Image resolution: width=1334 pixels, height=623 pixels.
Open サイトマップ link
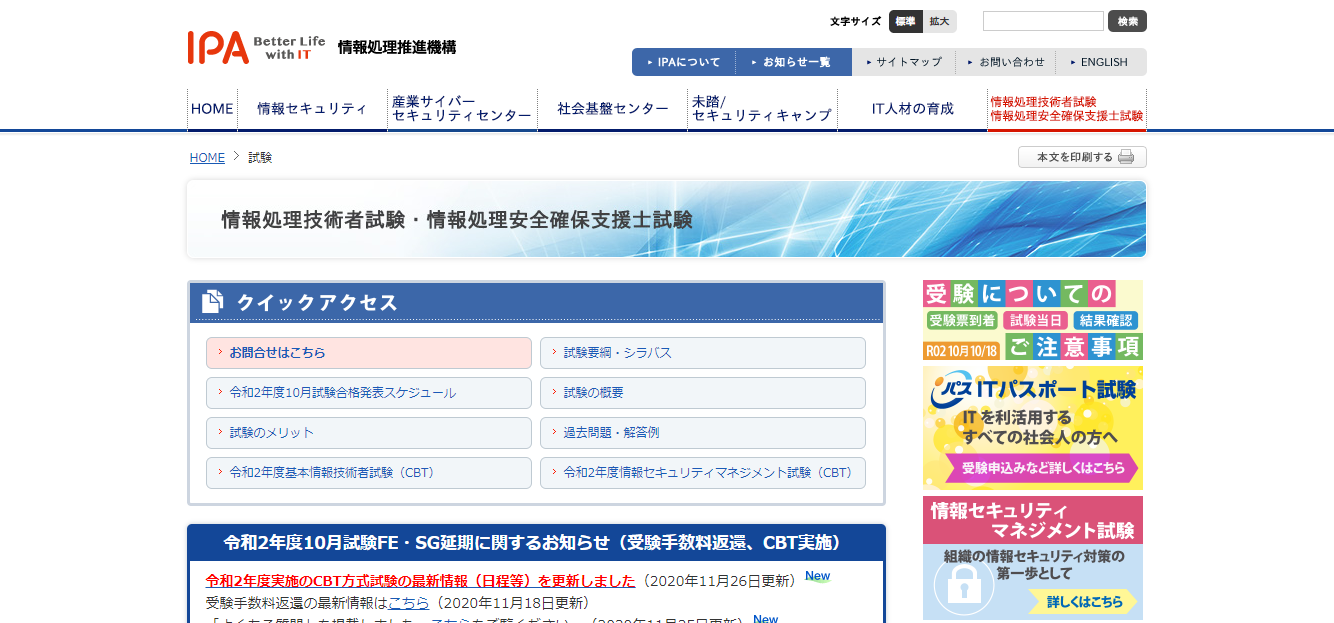point(904,62)
